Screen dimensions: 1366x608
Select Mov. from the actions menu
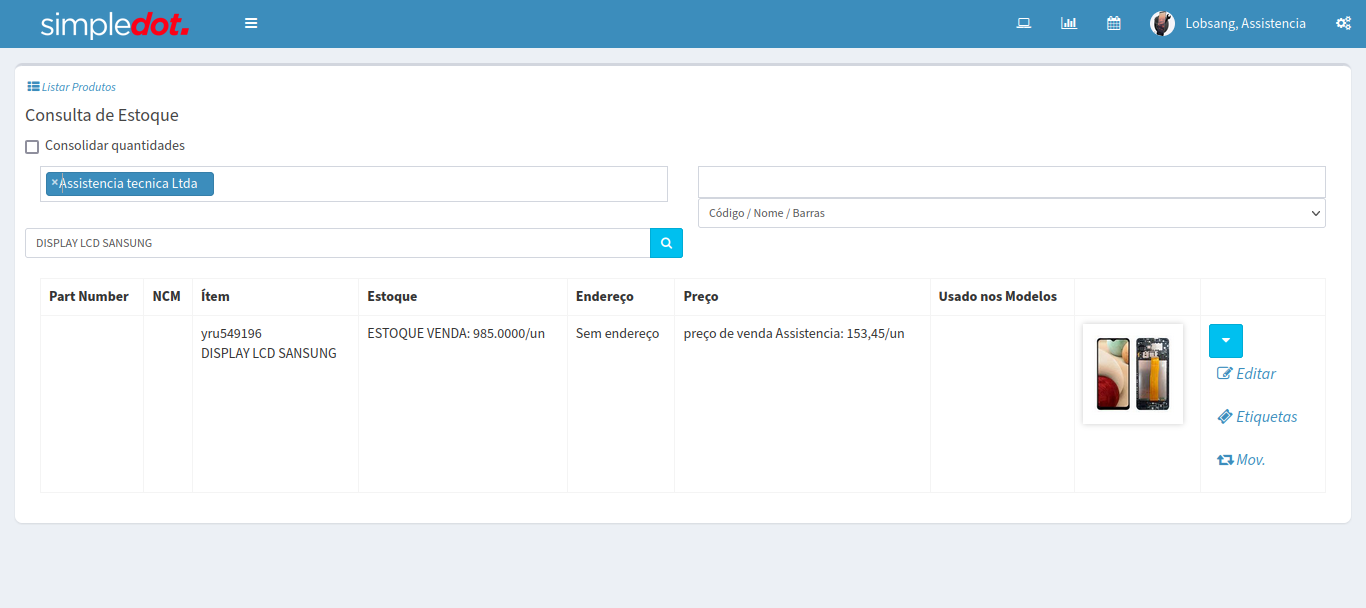click(x=1241, y=460)
